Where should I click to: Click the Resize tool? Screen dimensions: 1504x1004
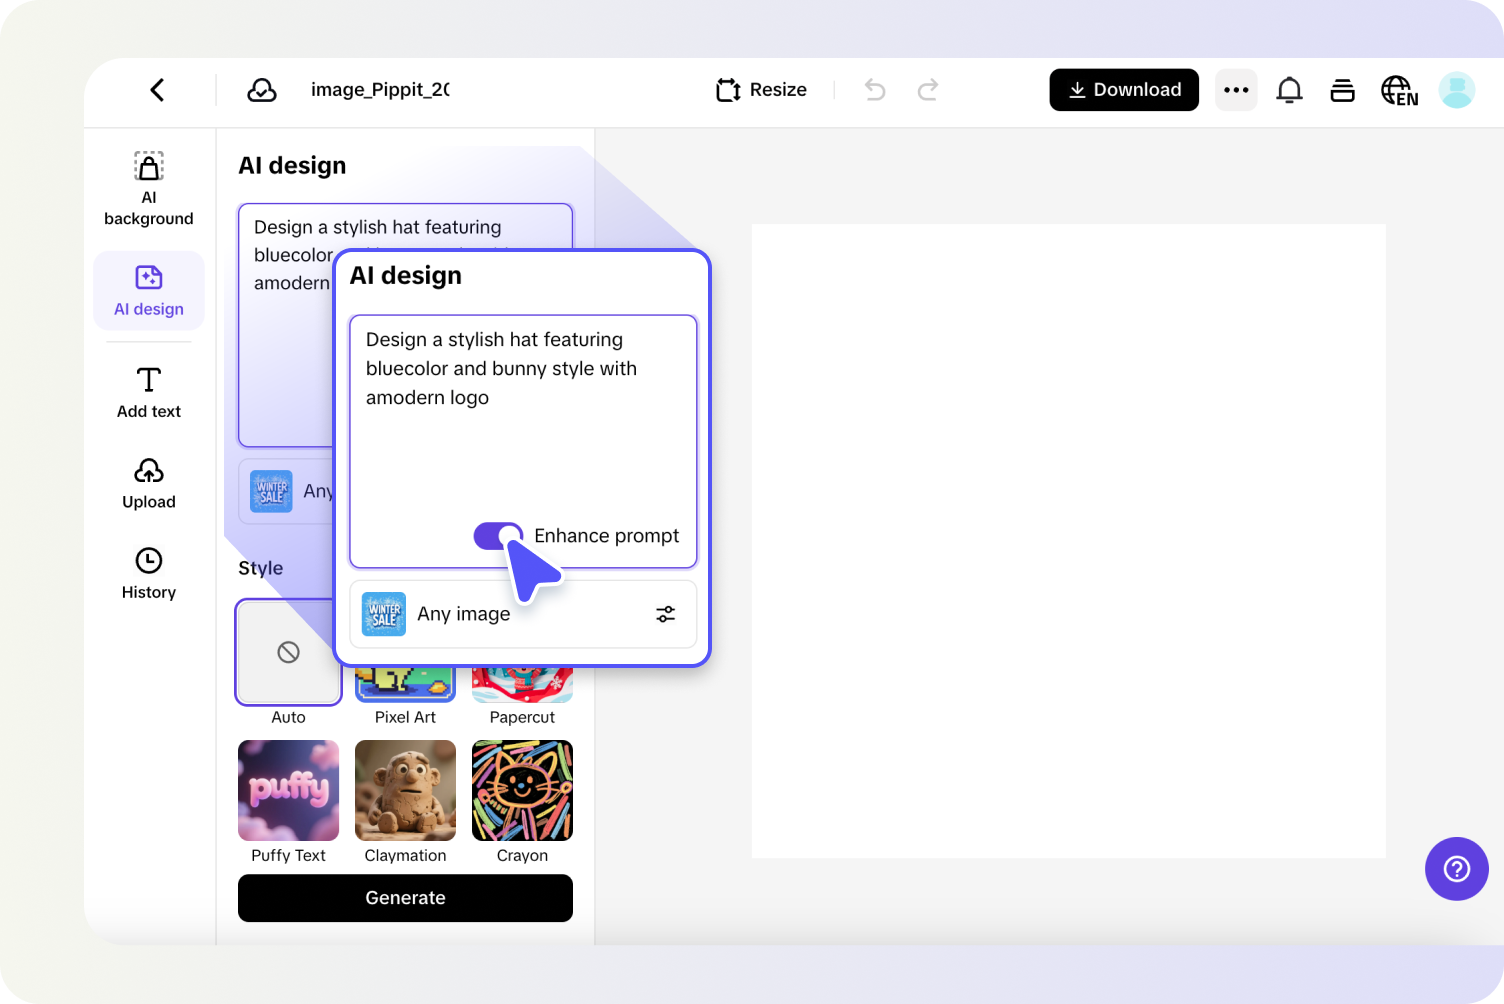click(760, 90)
